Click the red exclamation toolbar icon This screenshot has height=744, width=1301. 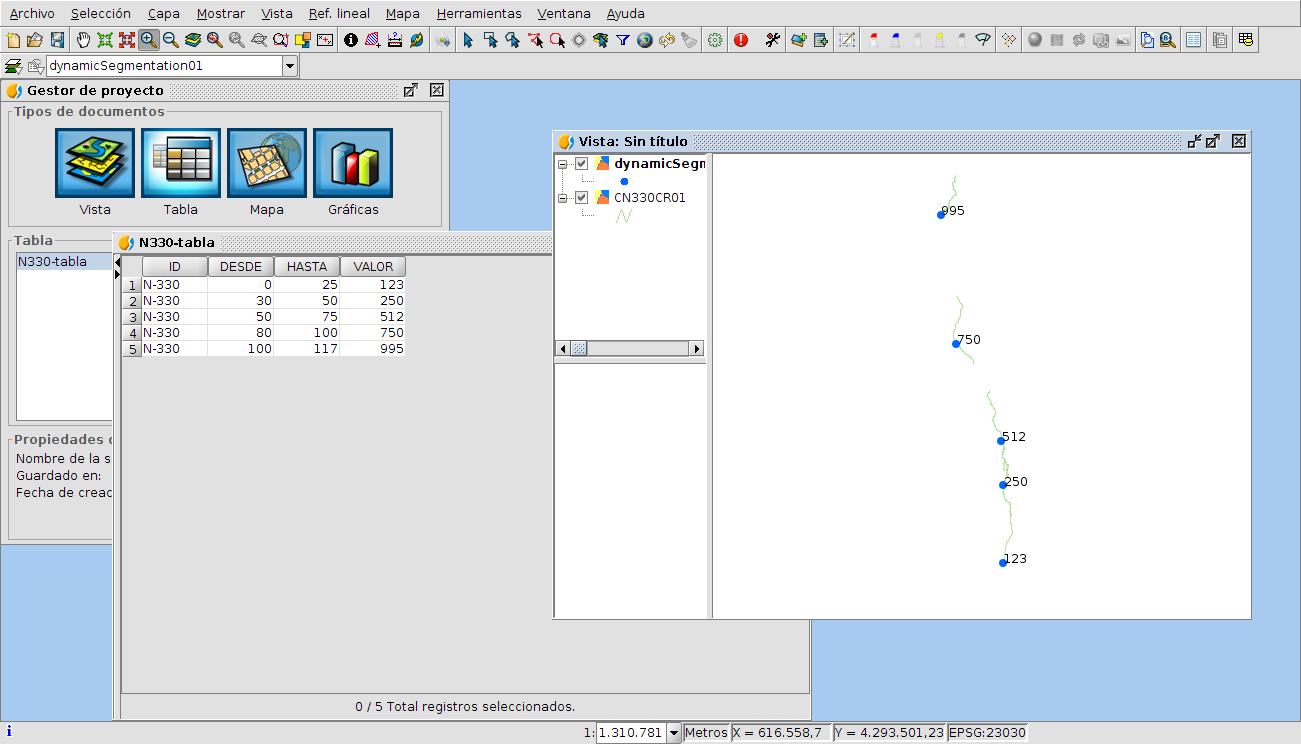pyautogui.click(x=741, y=40)
